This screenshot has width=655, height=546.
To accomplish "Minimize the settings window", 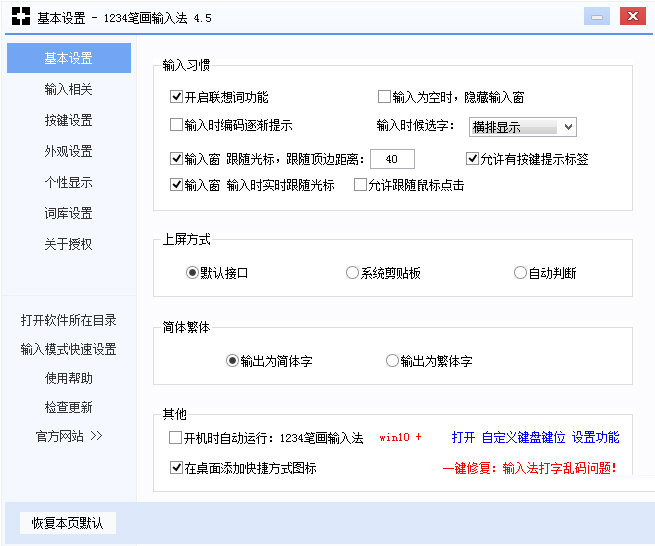I will tap(597, 17).
